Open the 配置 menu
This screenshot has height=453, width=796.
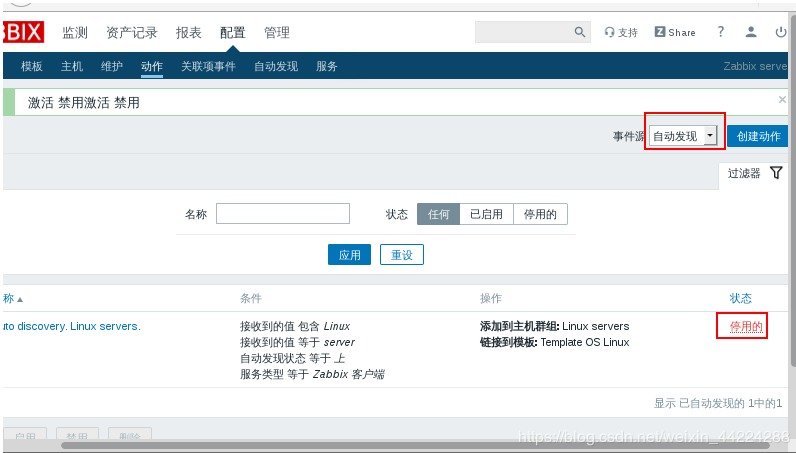tap(233, 33)
